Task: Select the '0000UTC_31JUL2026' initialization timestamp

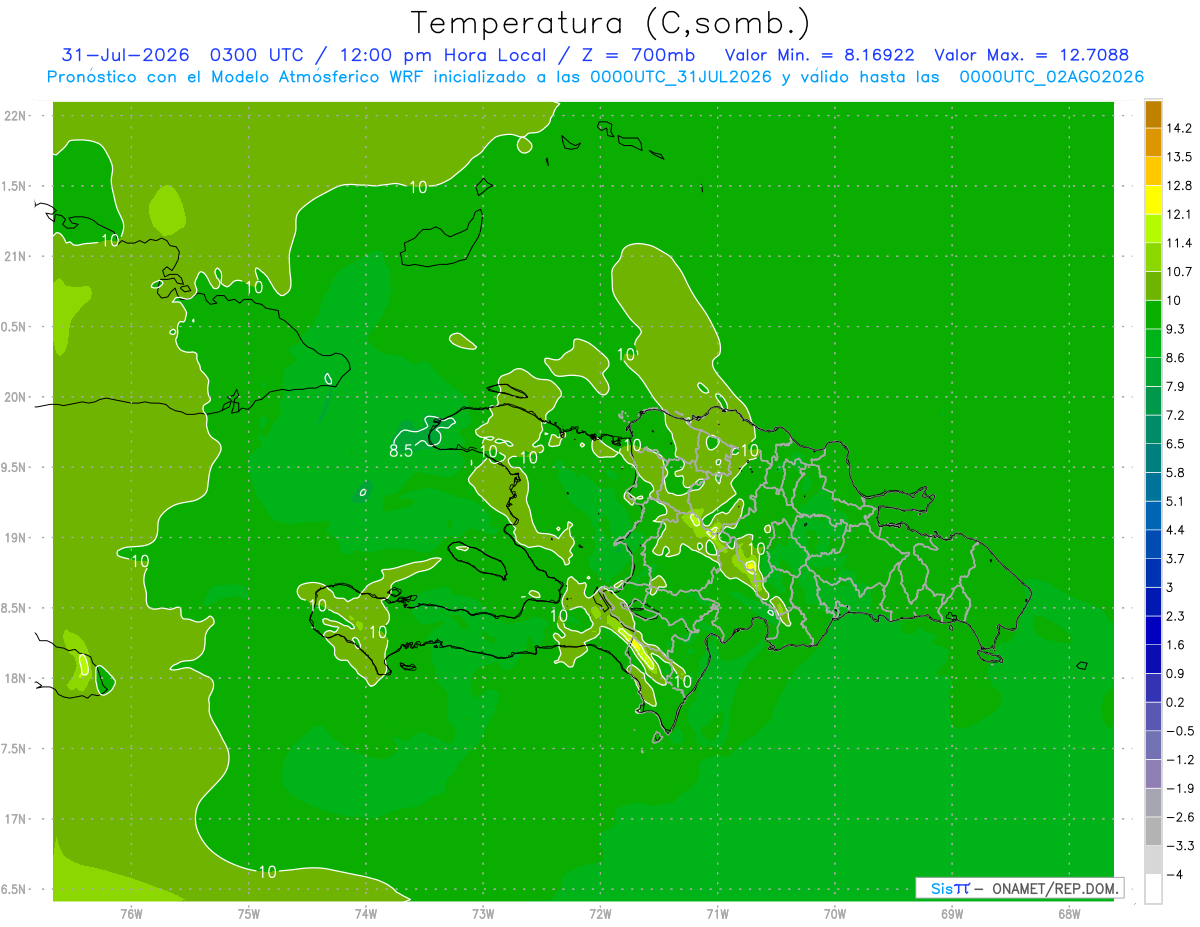Action: 680,77
